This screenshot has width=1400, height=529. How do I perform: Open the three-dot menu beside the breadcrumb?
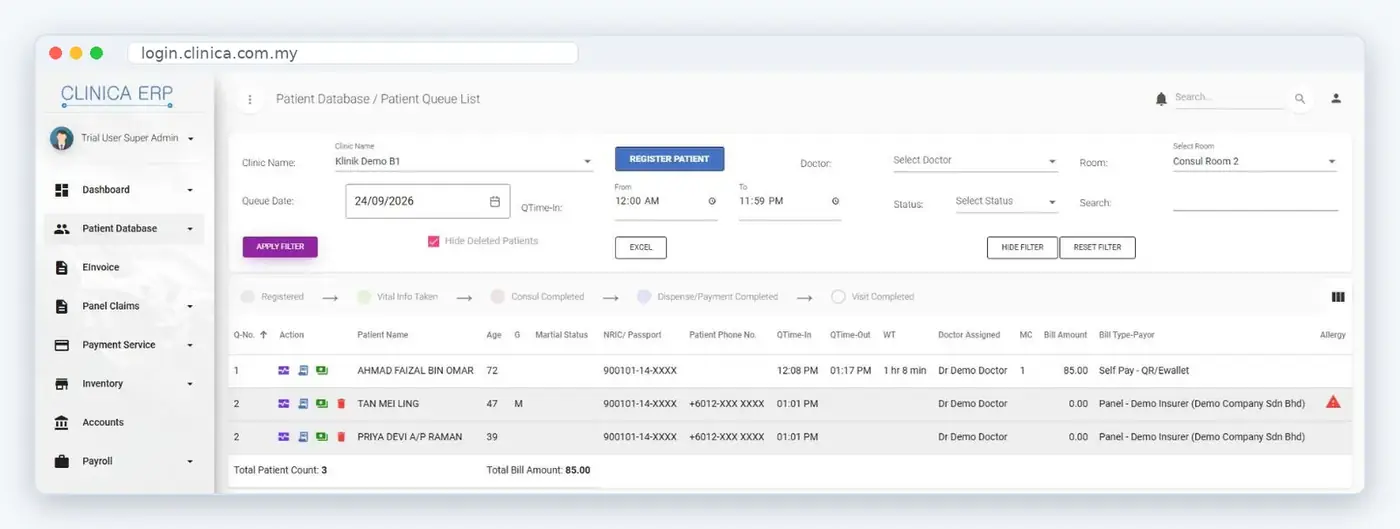point(250,99)
